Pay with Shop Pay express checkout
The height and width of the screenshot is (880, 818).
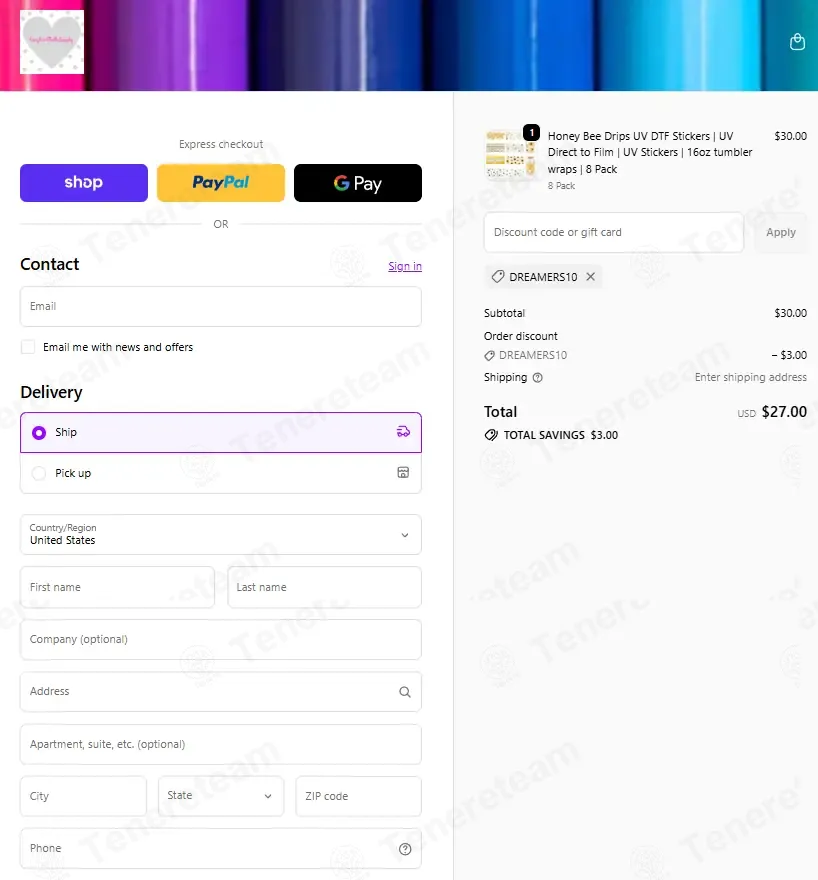(84, 183)
